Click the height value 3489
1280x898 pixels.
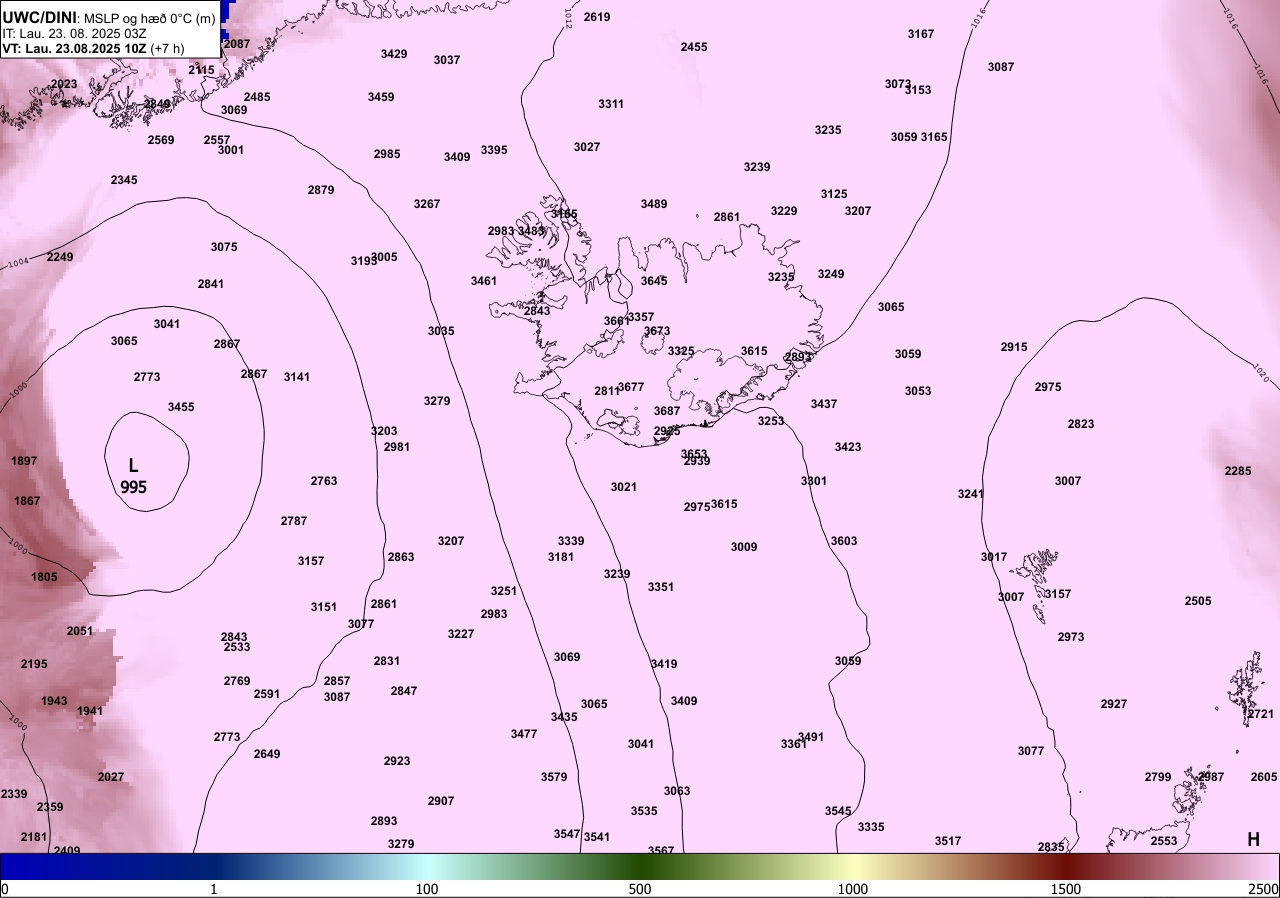coord(654,204)
